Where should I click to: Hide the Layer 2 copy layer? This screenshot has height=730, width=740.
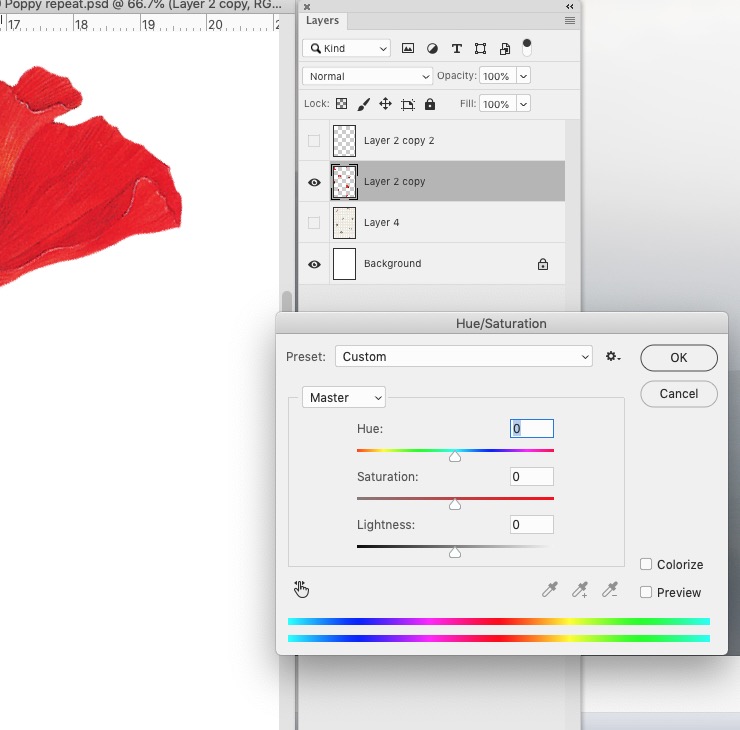click(314, 182)
